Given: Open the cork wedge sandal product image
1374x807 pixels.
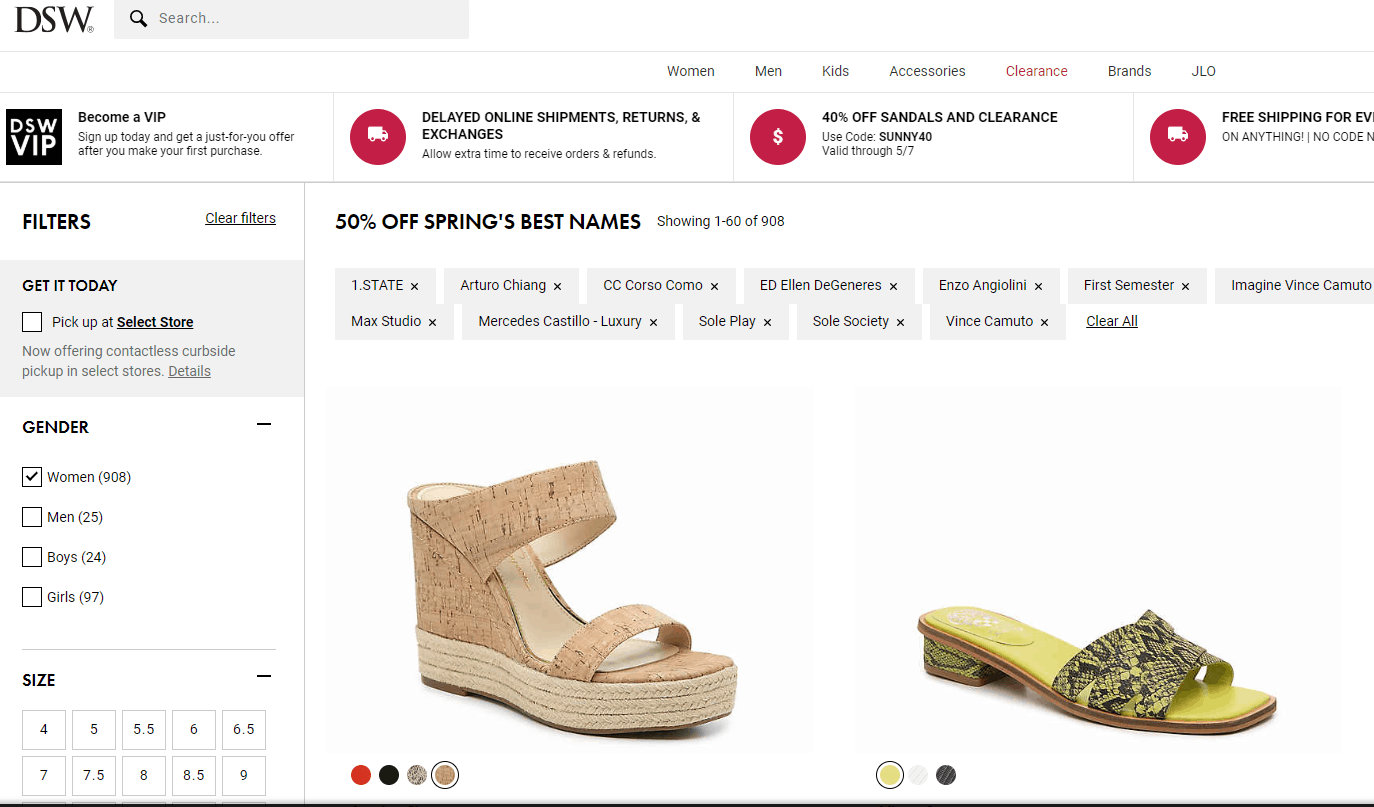Looking at the screenshot, I should pyautogui.click(x=570, y=570).
